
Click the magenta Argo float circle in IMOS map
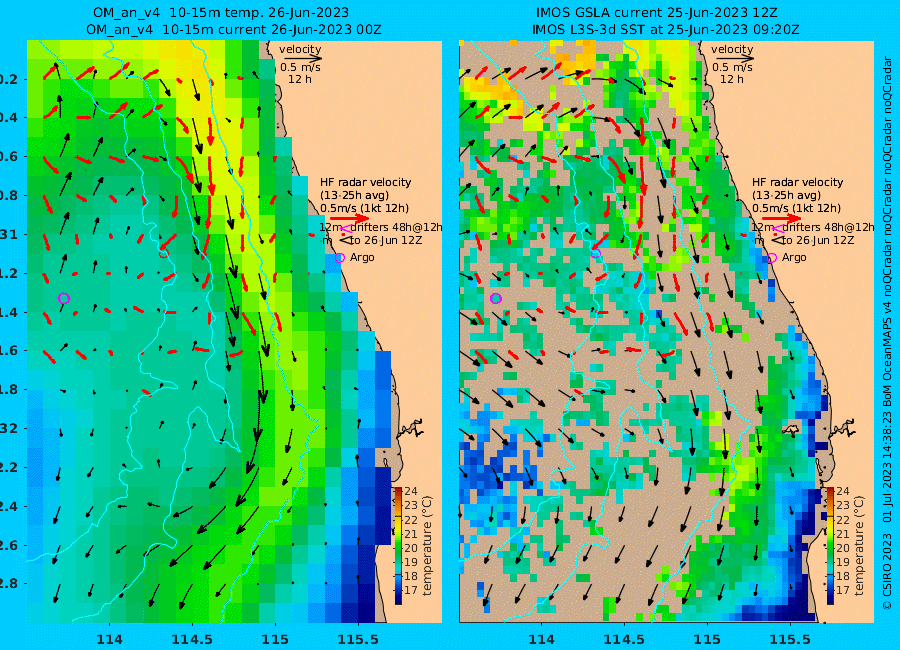[496, 298]
